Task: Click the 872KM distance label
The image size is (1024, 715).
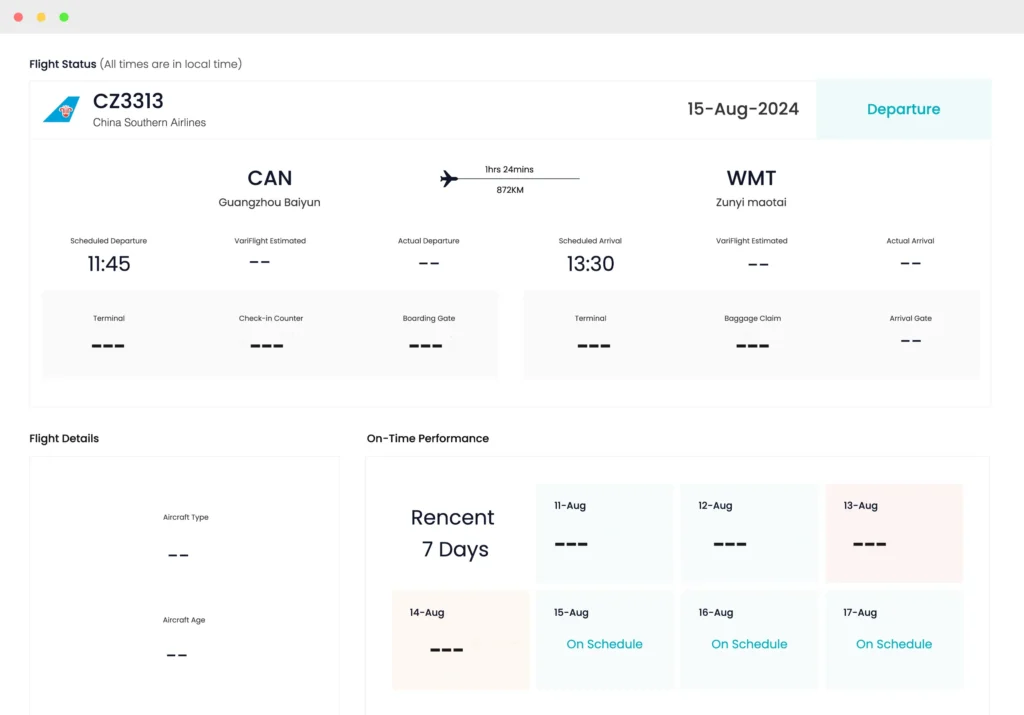Action: [x=510, y=190]
